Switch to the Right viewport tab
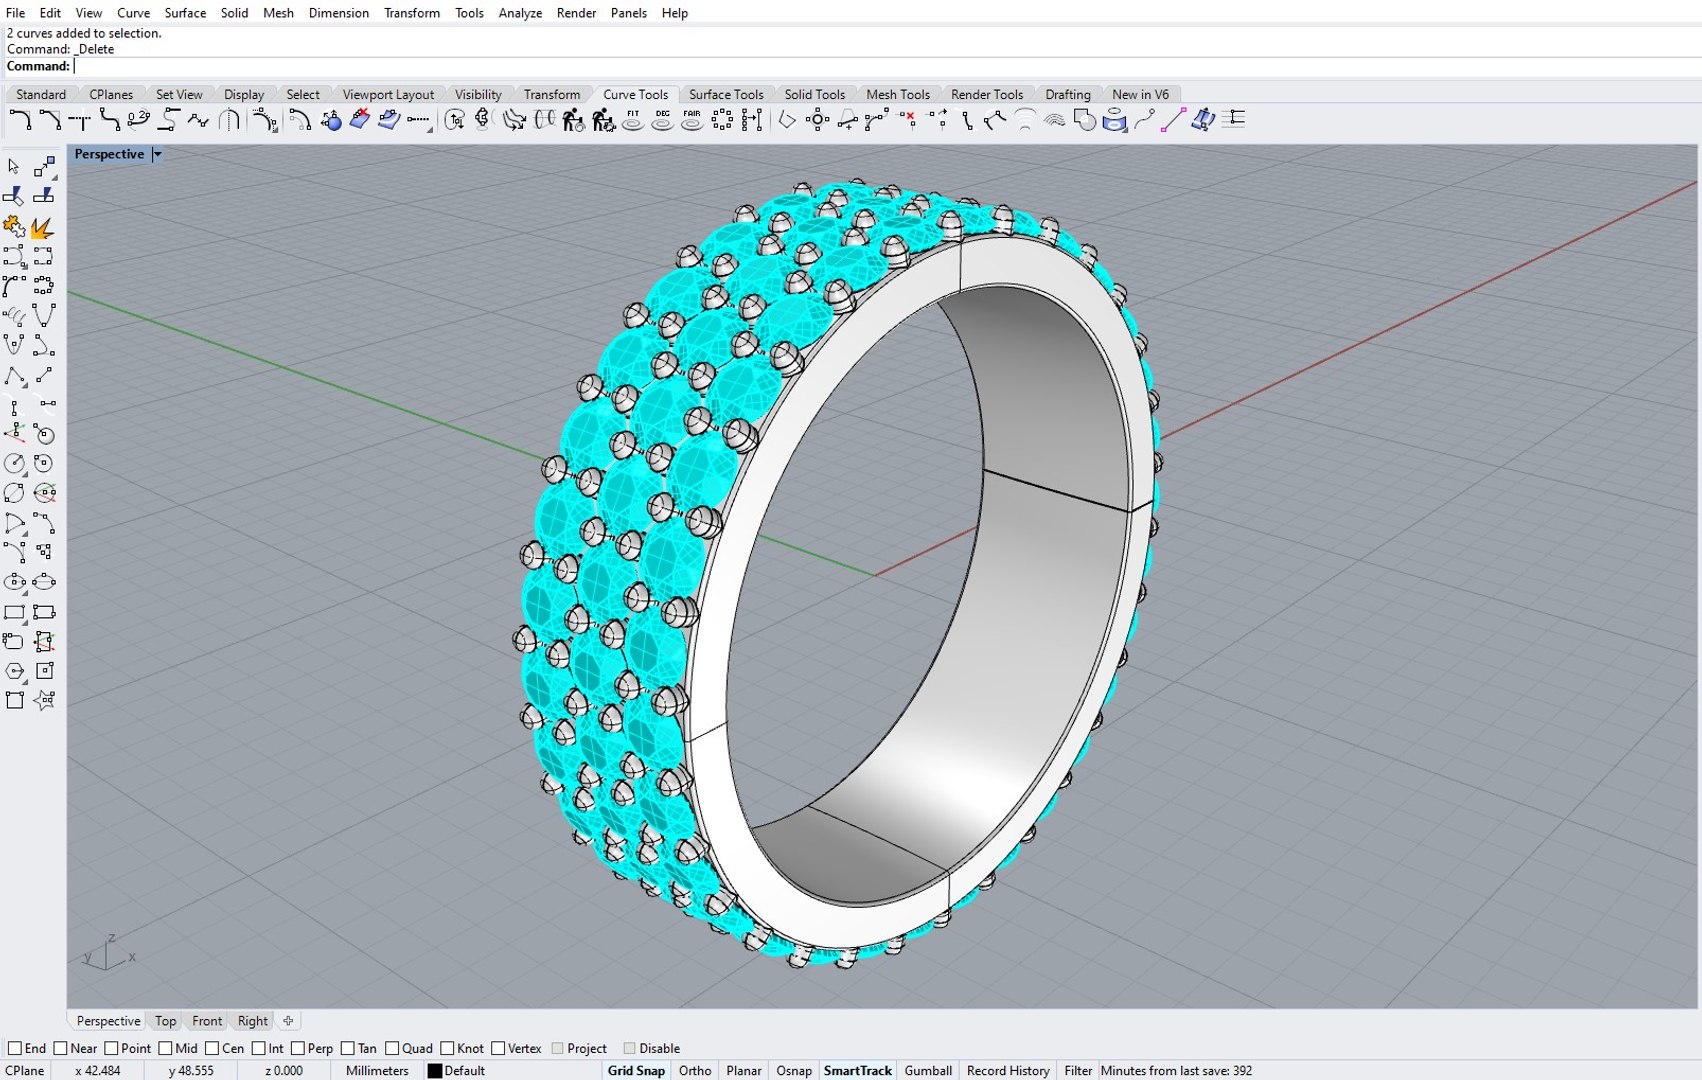The height and width of the screenshot is (1080, 1702). tap(252, 1021)
